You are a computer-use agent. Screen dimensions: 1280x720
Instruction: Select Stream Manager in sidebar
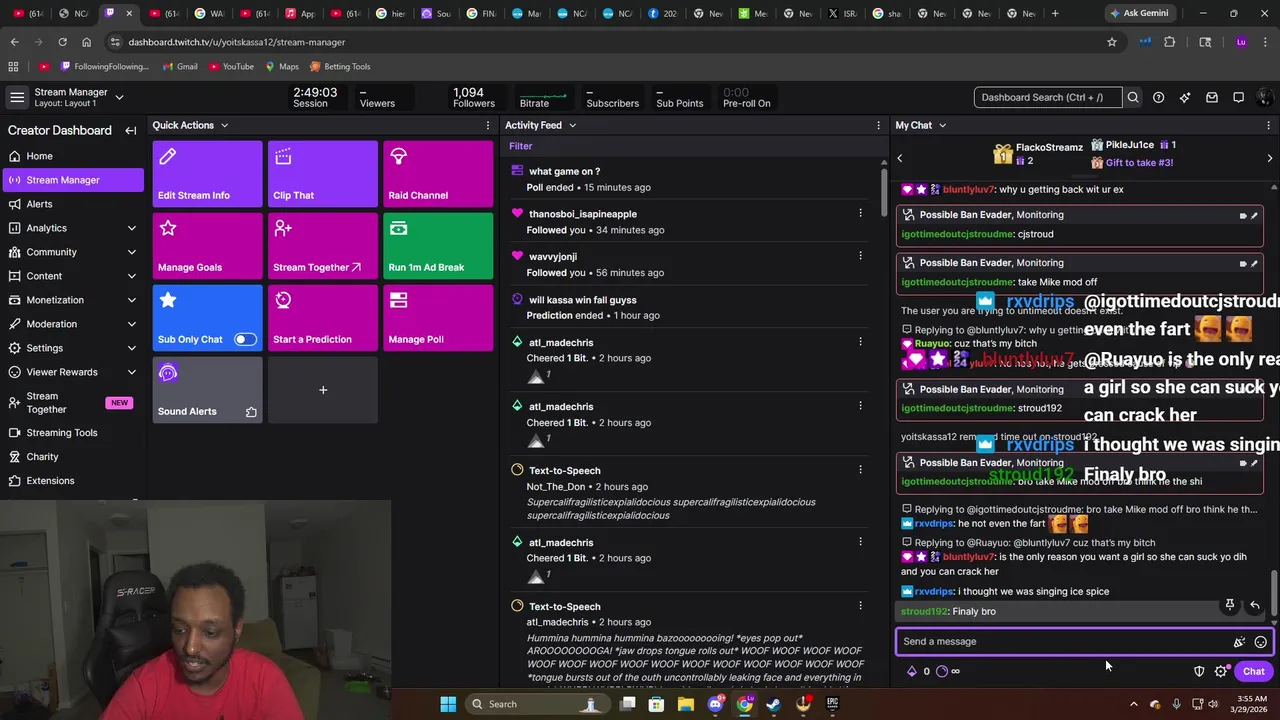(x=72, y=180)
